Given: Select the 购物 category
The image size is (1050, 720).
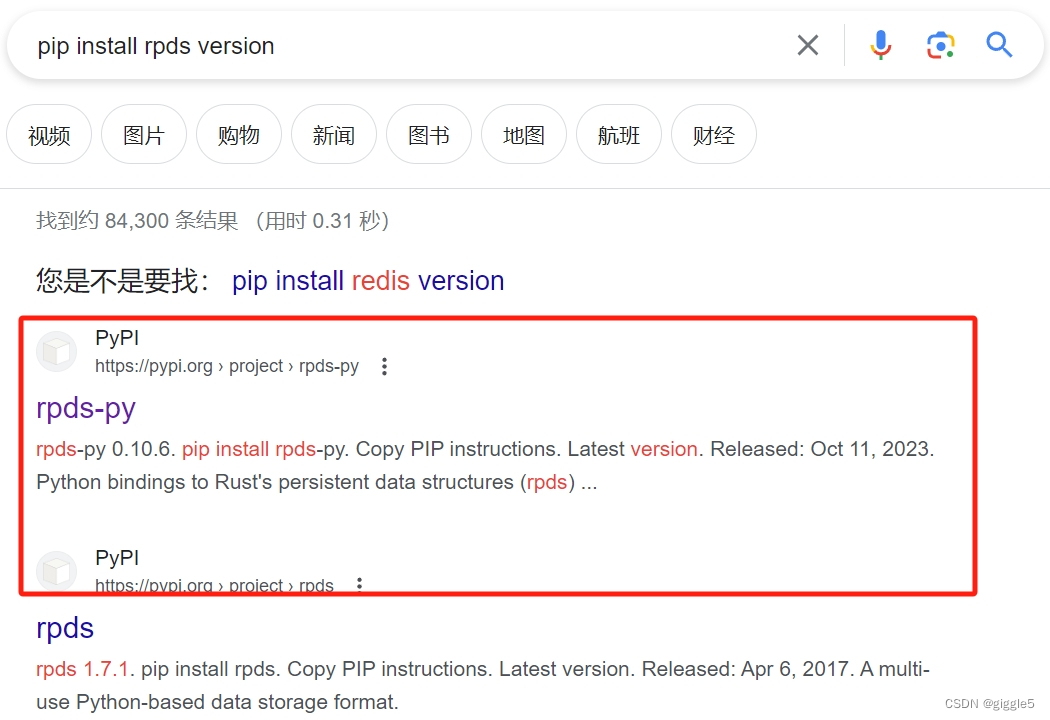Looking at the screenshot, I should [x=238, y=134].
